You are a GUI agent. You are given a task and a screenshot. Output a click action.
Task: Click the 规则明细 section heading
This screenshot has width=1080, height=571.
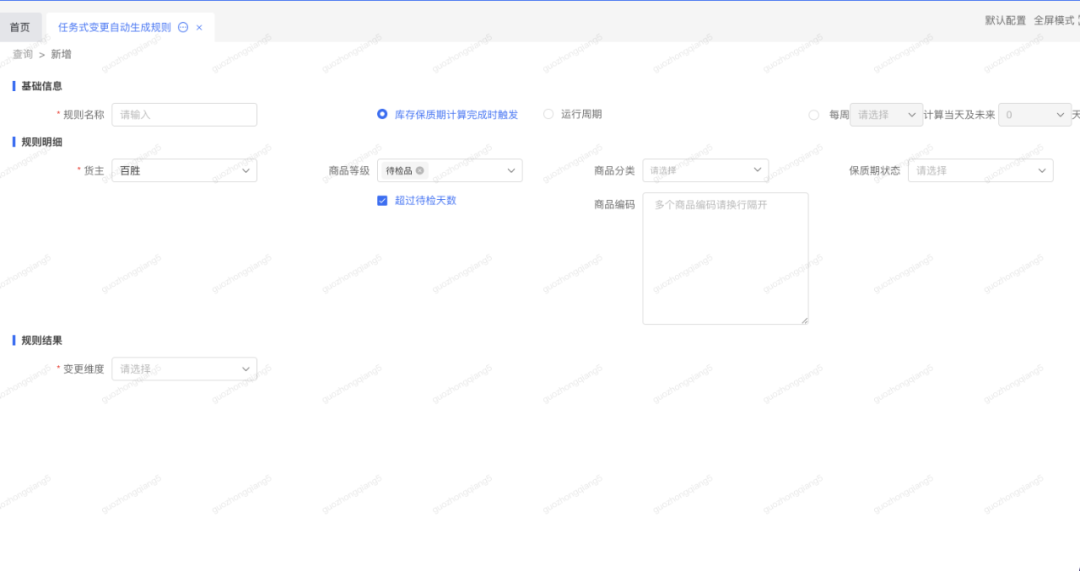tap(42, 142)
